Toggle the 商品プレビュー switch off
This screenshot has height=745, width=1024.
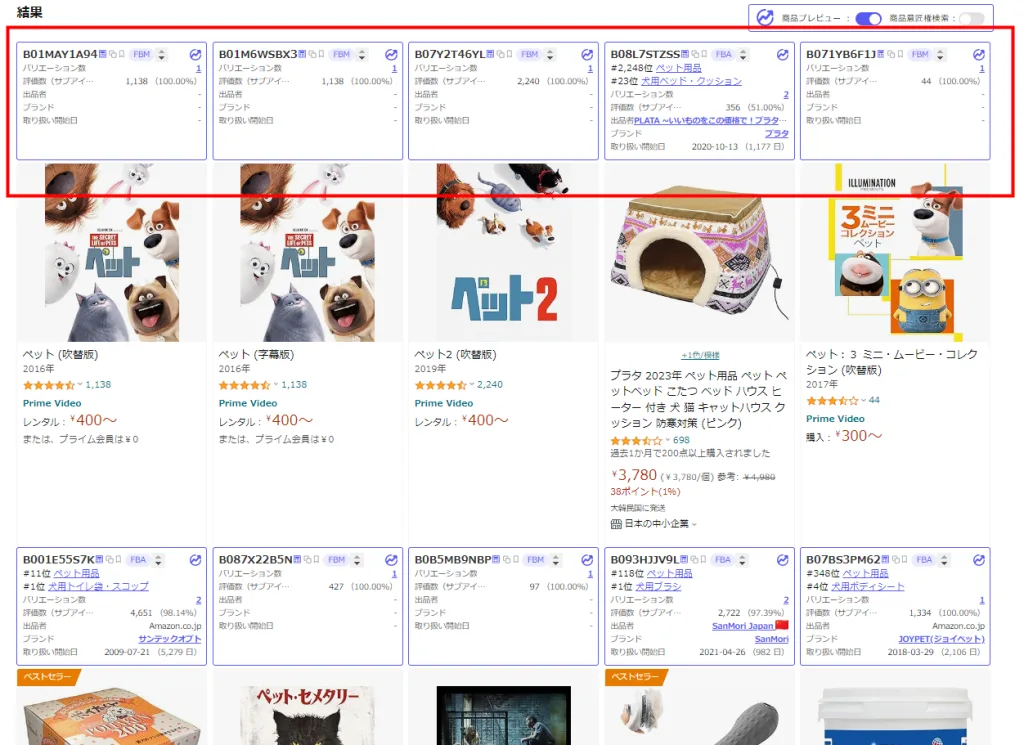click(x=868, y=18)
